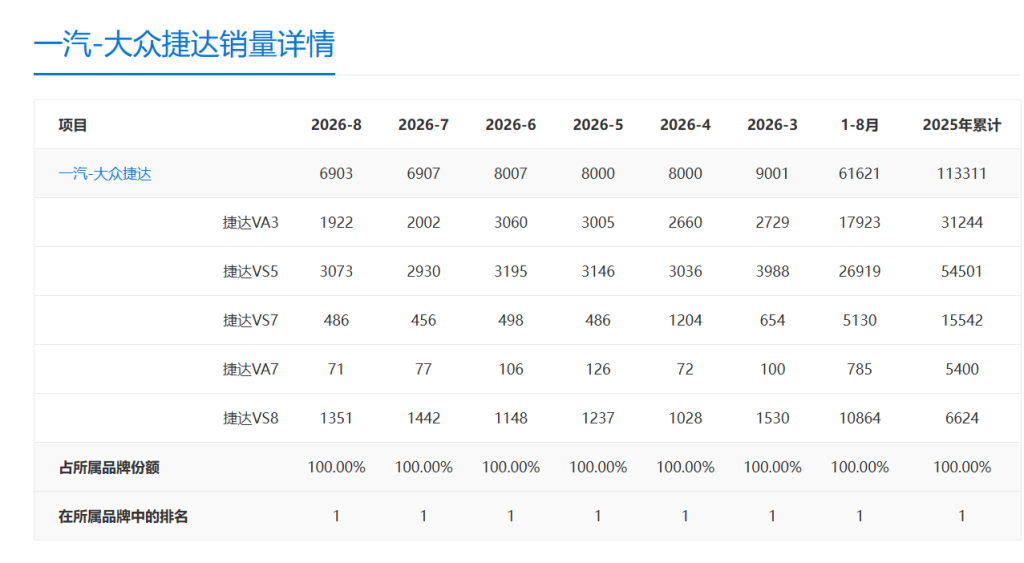The width and height of the screenshot is (1024, 563).
Task: Click the 2025年累计 column header
Action: pyautogui.click(x=962, y=125)
